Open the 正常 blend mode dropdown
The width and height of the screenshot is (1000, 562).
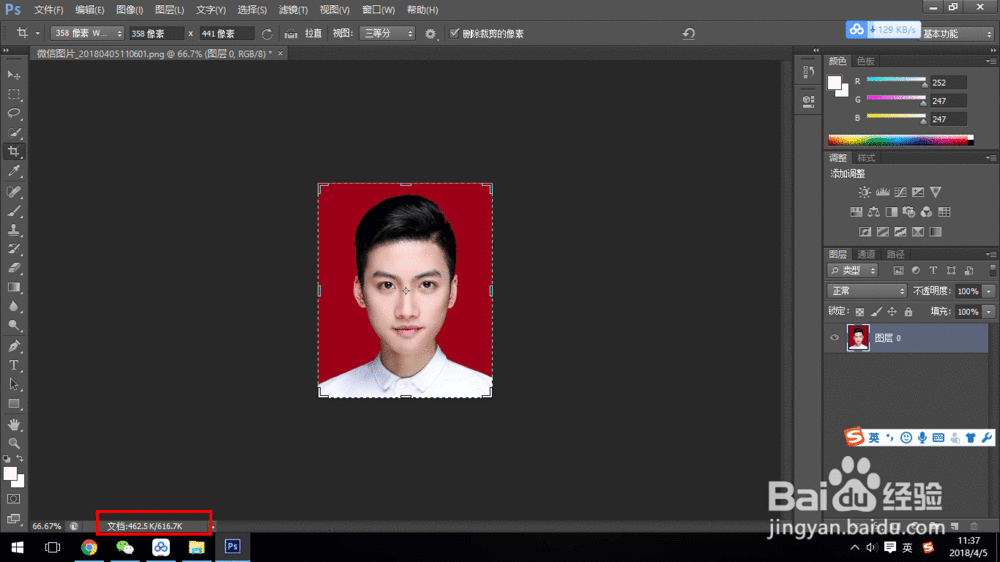[867, 291]
